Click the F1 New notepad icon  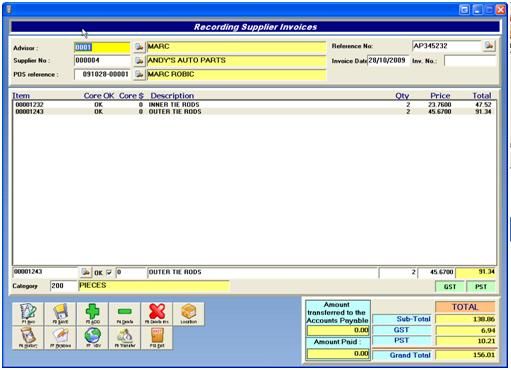(28, 314)
